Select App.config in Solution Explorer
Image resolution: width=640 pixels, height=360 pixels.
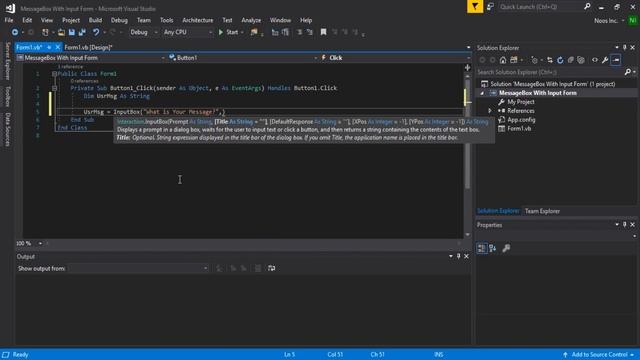pos(521,120)
